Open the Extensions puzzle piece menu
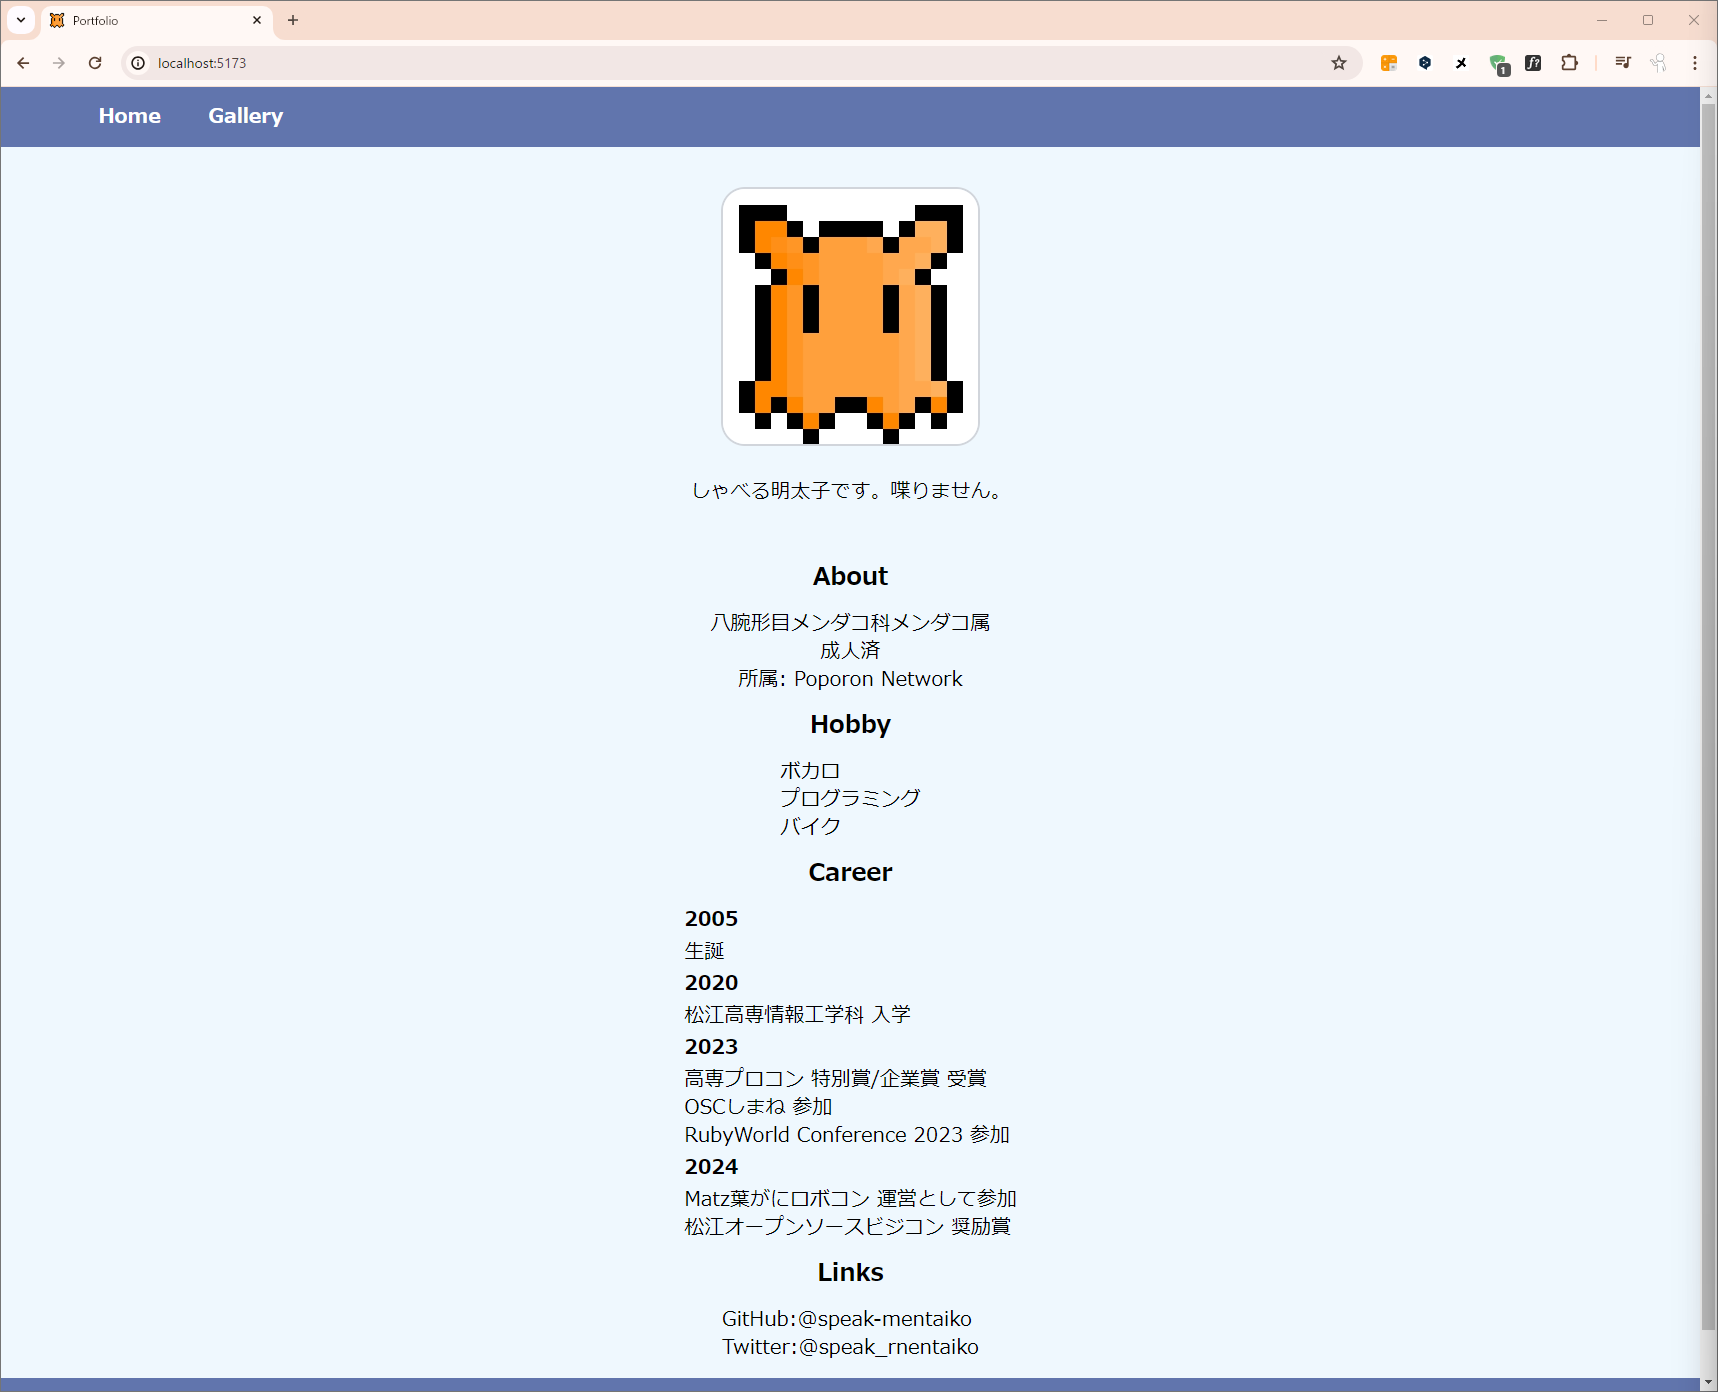Image resolution: width=1718 pixels, height=1392 pixels. pyautogui.click(x=1570, y=63)
